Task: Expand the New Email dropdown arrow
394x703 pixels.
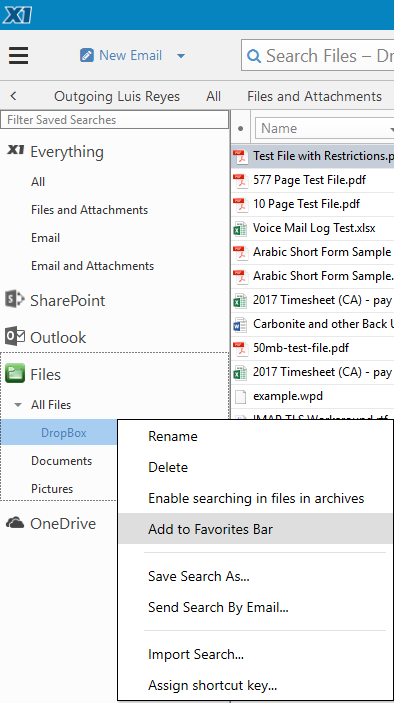Action: click(181, 56)
